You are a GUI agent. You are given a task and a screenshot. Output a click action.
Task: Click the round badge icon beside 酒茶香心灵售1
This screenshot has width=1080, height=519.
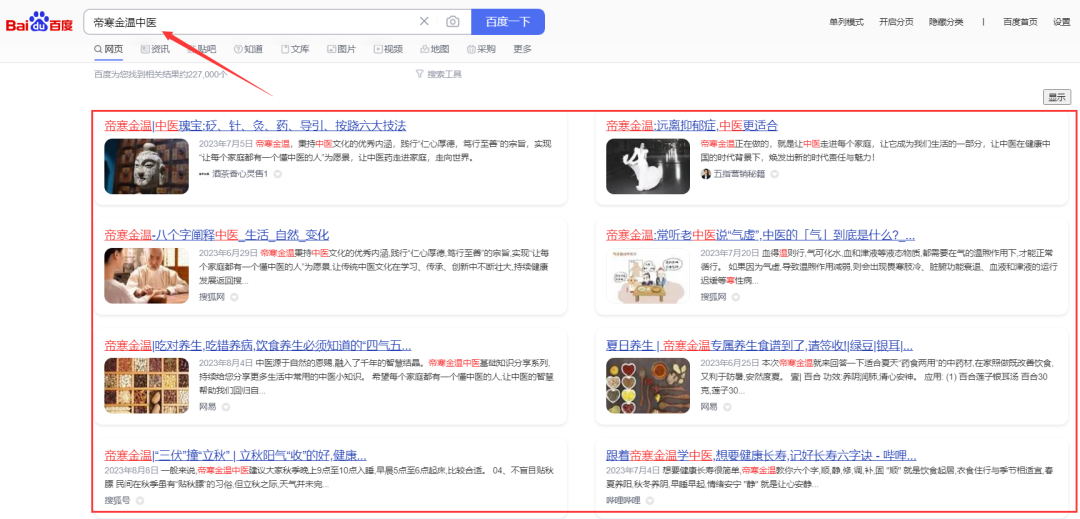click(x=278, y=174)
